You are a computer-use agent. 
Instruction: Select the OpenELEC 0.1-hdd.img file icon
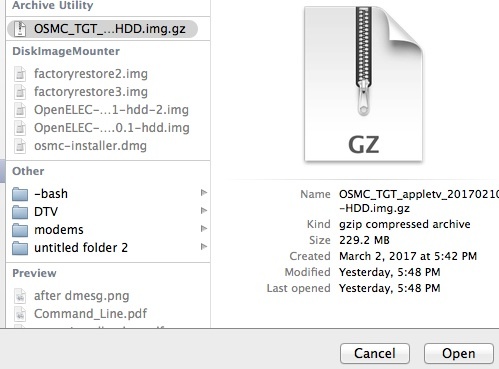tap(20, 128)
